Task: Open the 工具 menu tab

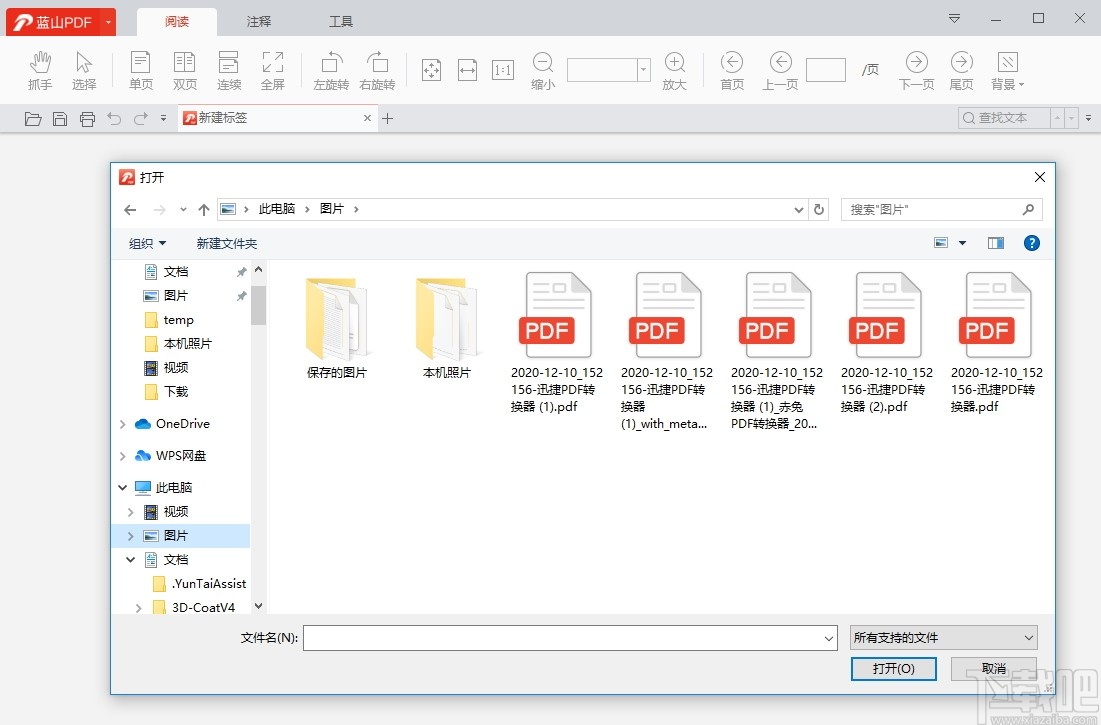Action: (340, 20)
